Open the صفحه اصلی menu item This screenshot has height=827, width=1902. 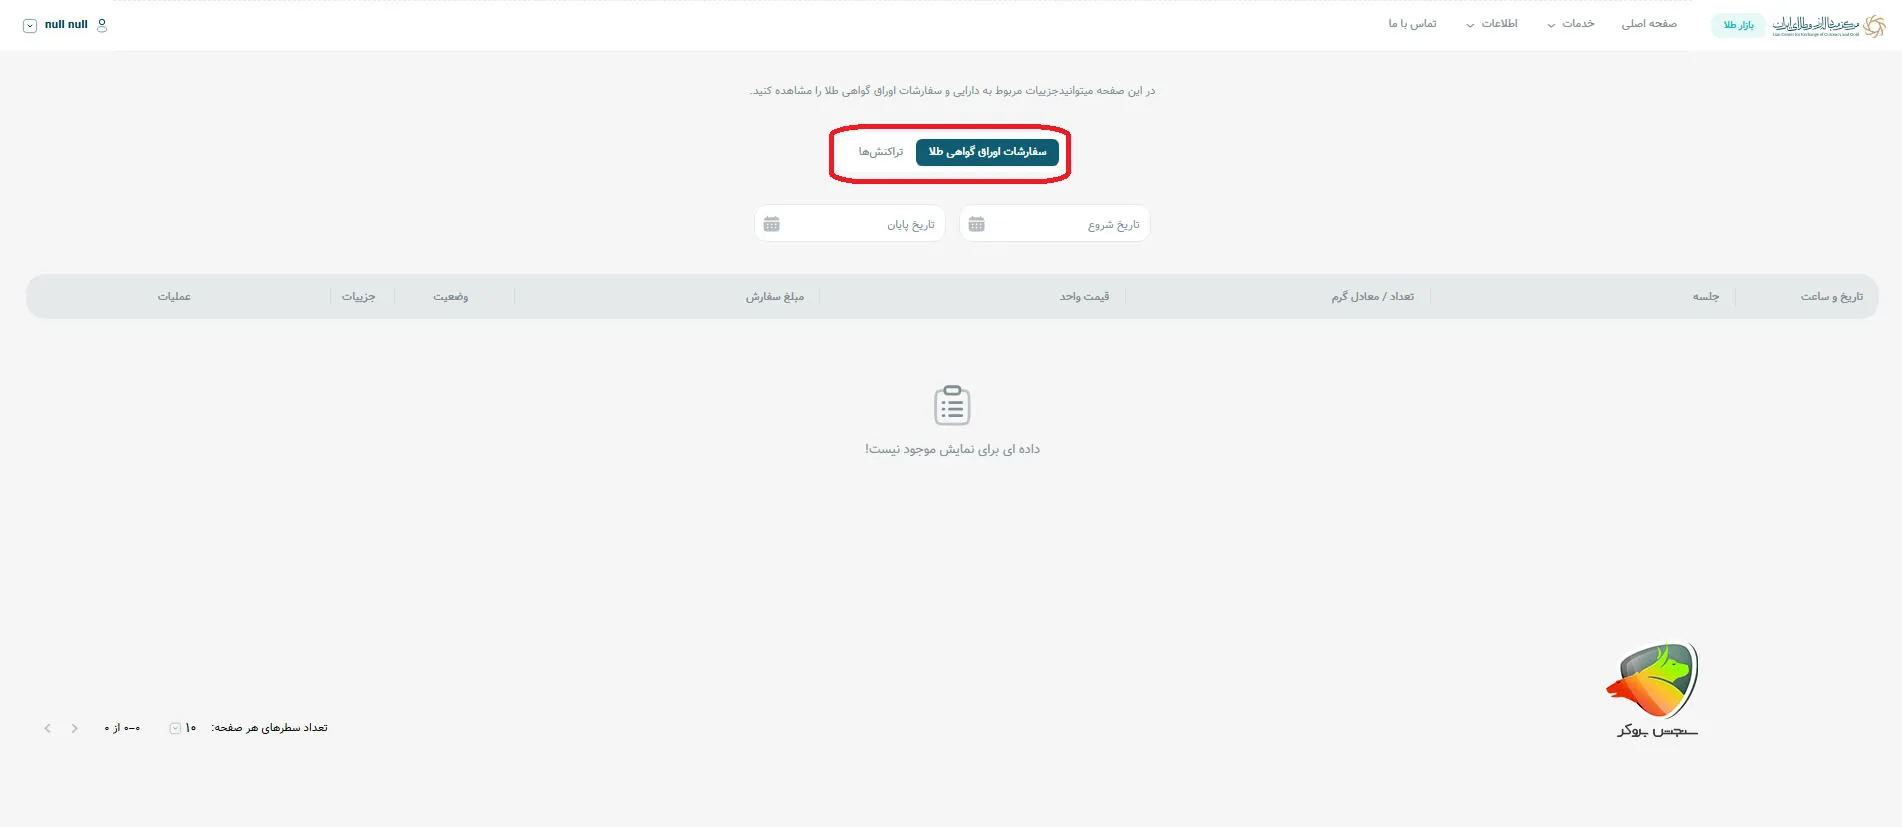[1648, 24]
